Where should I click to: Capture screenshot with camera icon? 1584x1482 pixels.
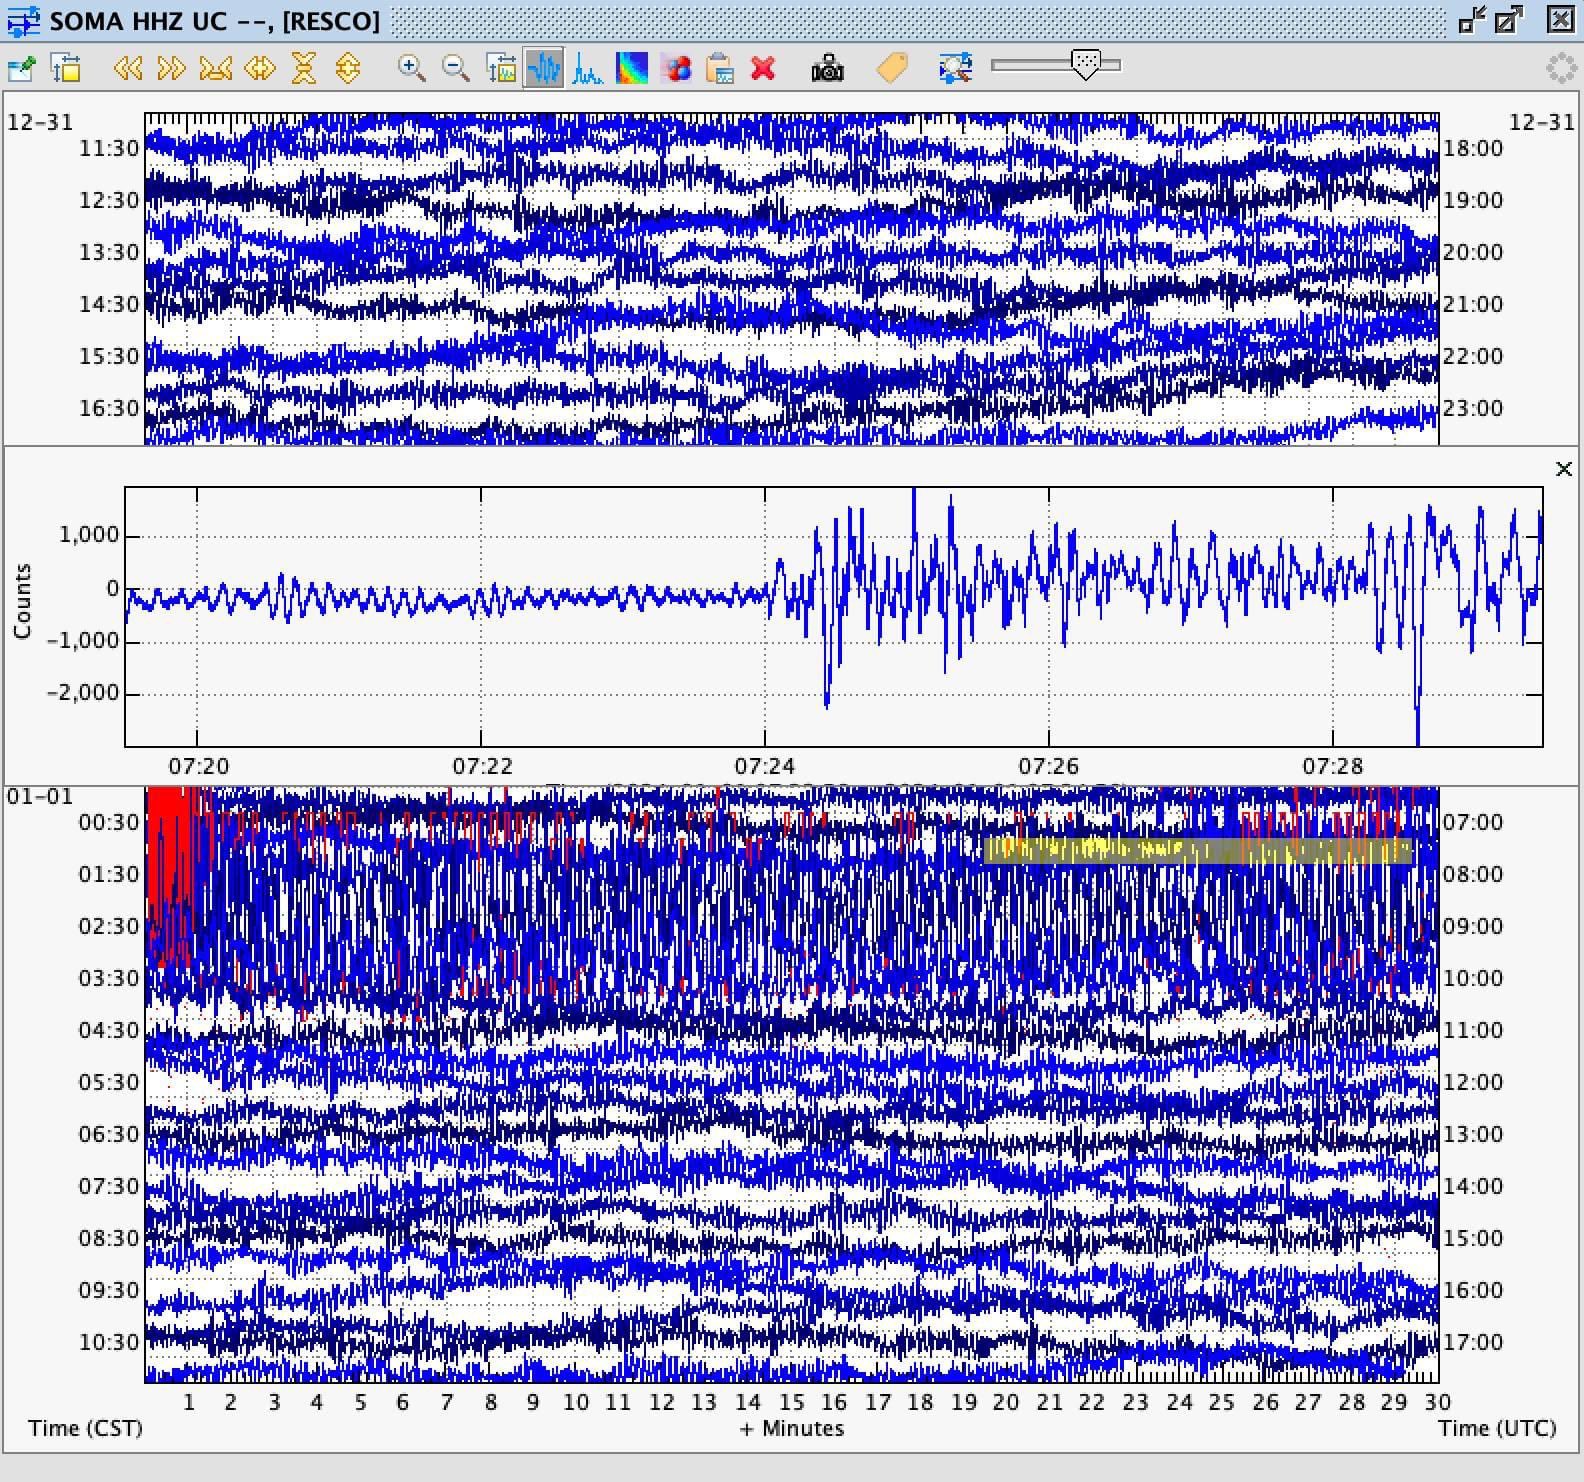pyautogui.click(x=827, y=68)
